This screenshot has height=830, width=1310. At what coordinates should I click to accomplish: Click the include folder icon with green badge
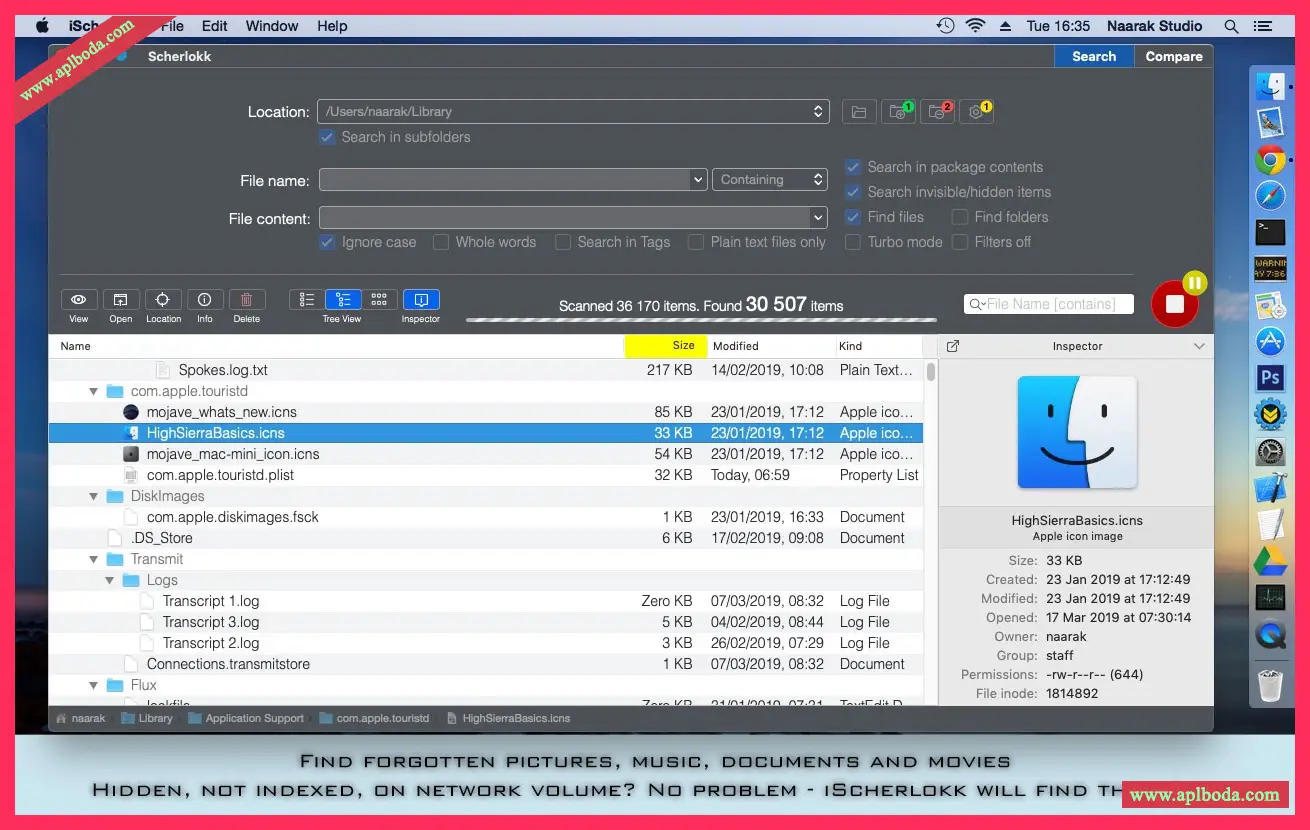click(x=898, y=112)
